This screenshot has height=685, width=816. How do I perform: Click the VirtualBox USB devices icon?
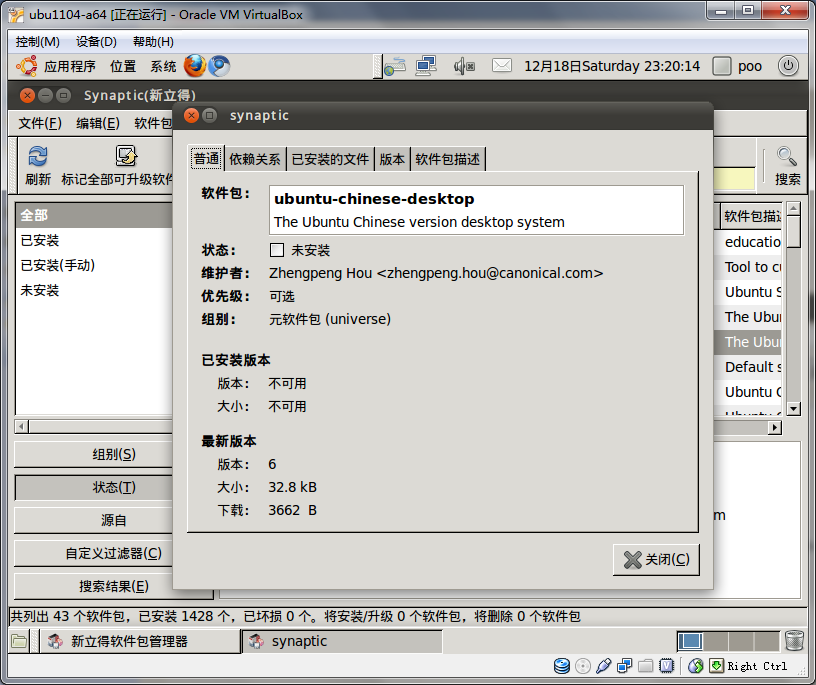coord(604,666)
